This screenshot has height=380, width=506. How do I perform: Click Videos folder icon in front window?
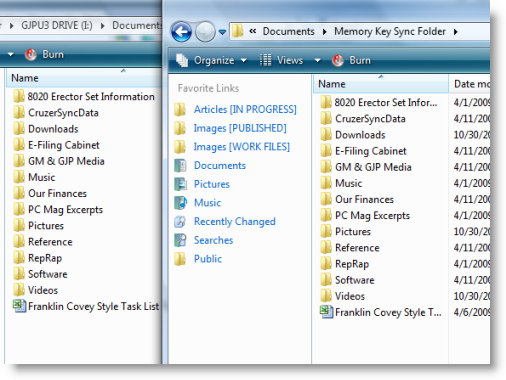326,296
